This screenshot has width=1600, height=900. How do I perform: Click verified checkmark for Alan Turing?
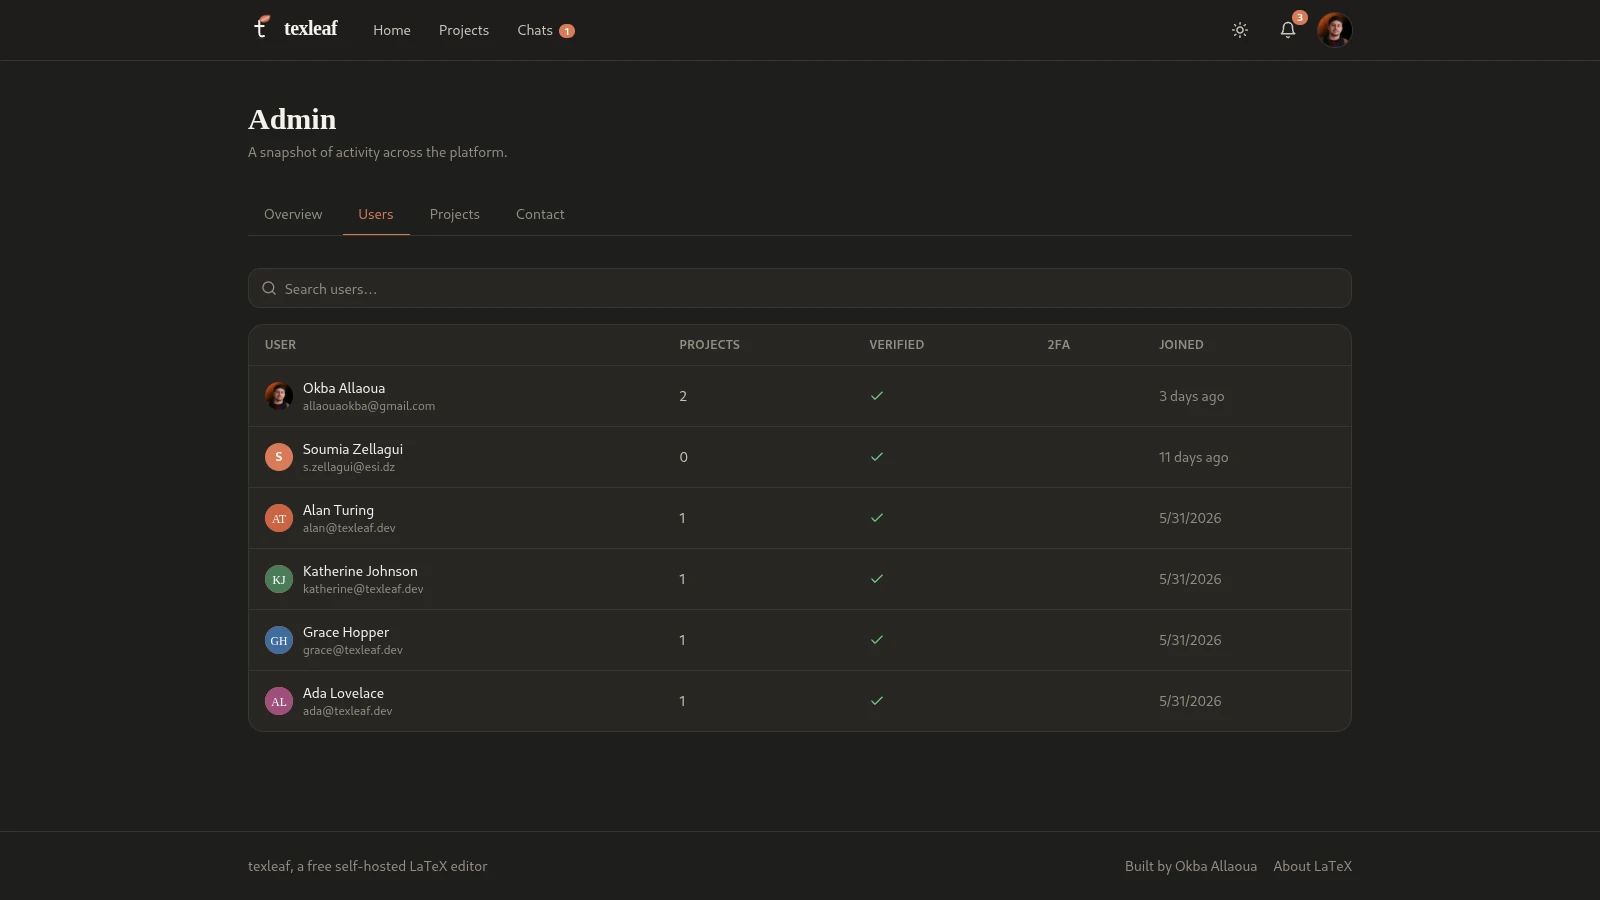pyautogui.click(x=877, y=518)
